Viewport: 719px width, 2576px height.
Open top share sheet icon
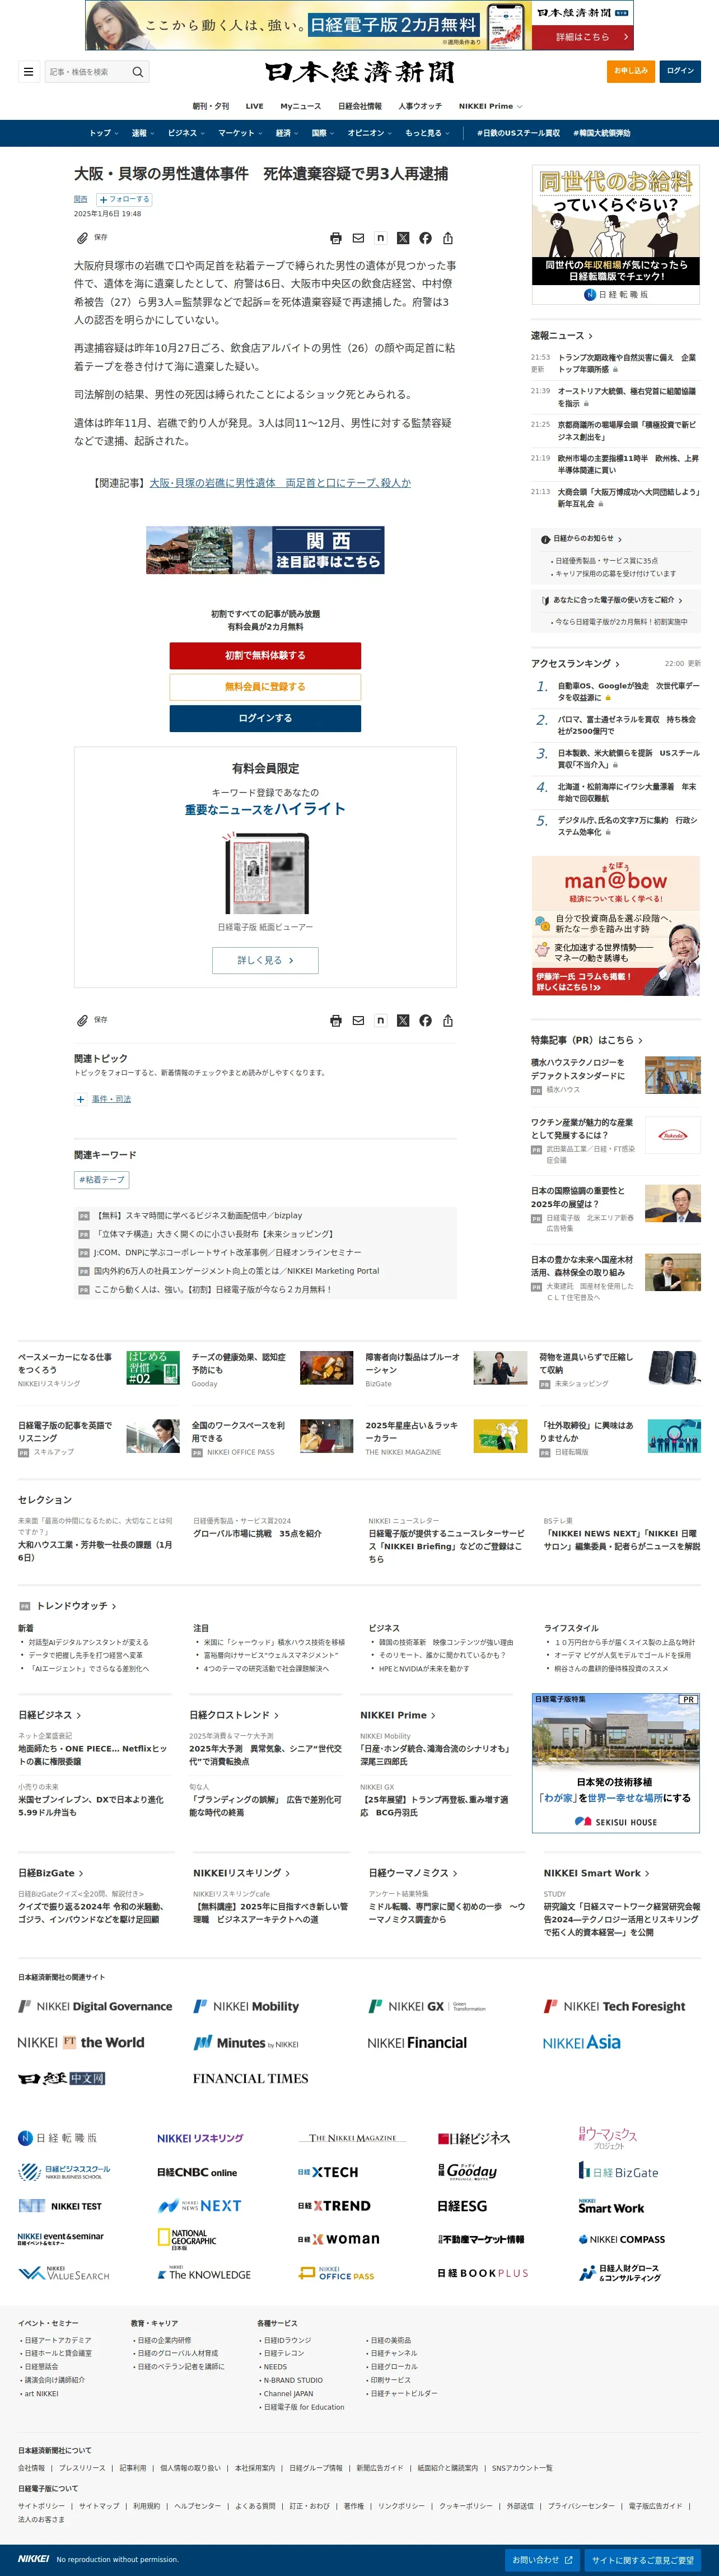[x=448, y=238]
